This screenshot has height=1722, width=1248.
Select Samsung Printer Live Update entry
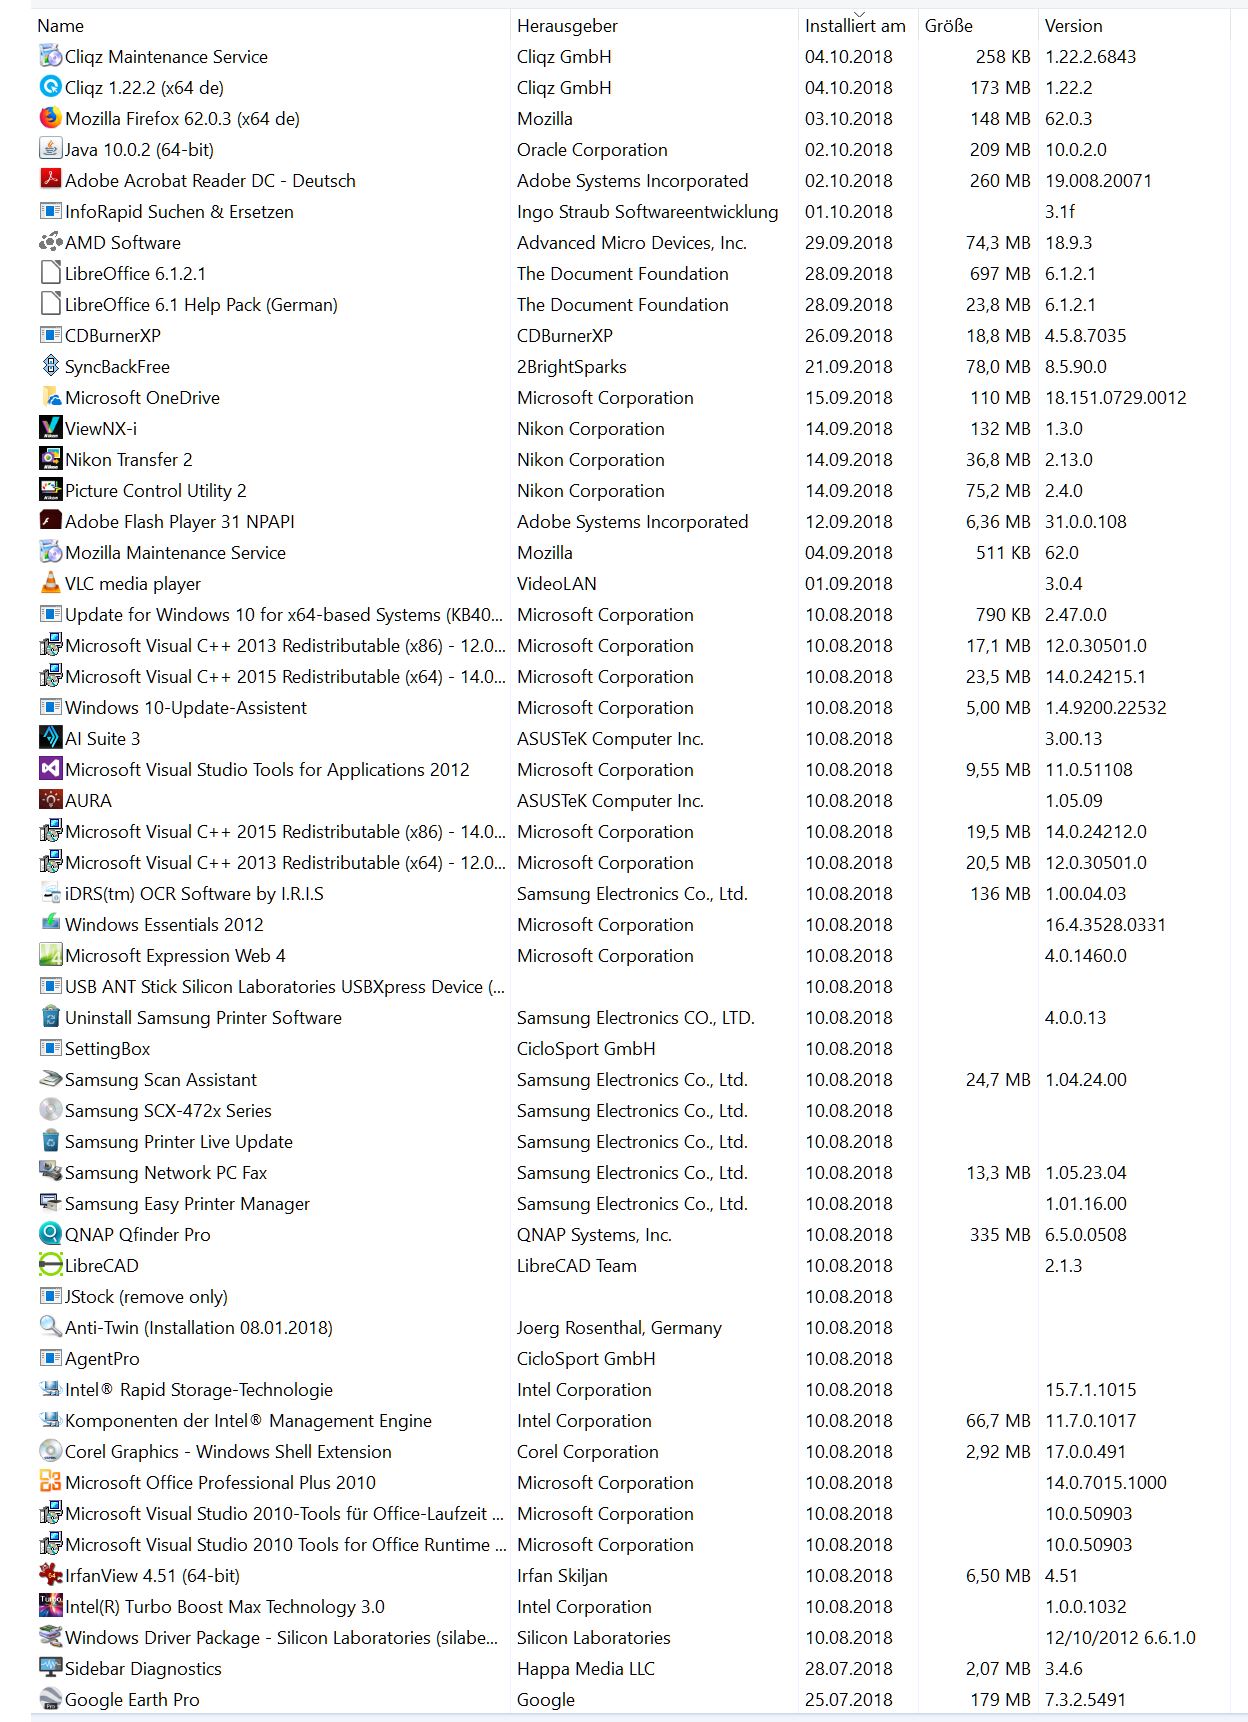(179, 1141)
